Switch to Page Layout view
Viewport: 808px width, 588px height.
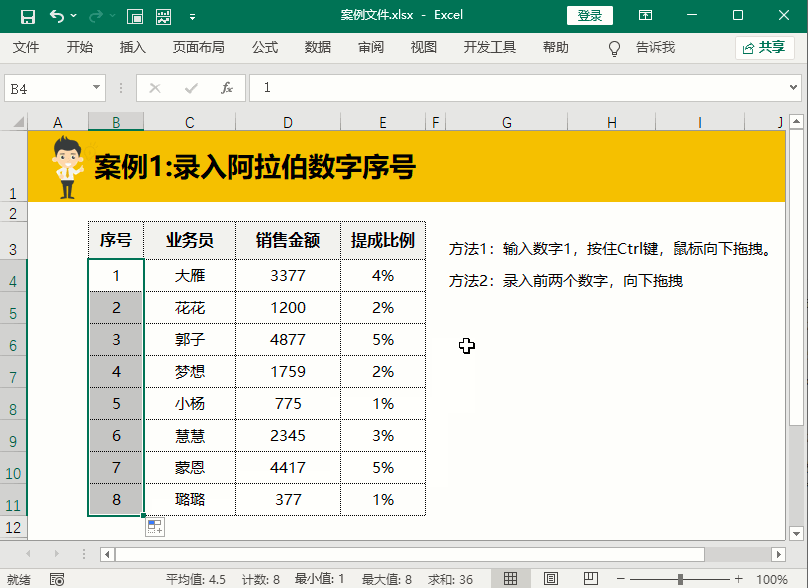pyautogui.click(x=550, y=579)
